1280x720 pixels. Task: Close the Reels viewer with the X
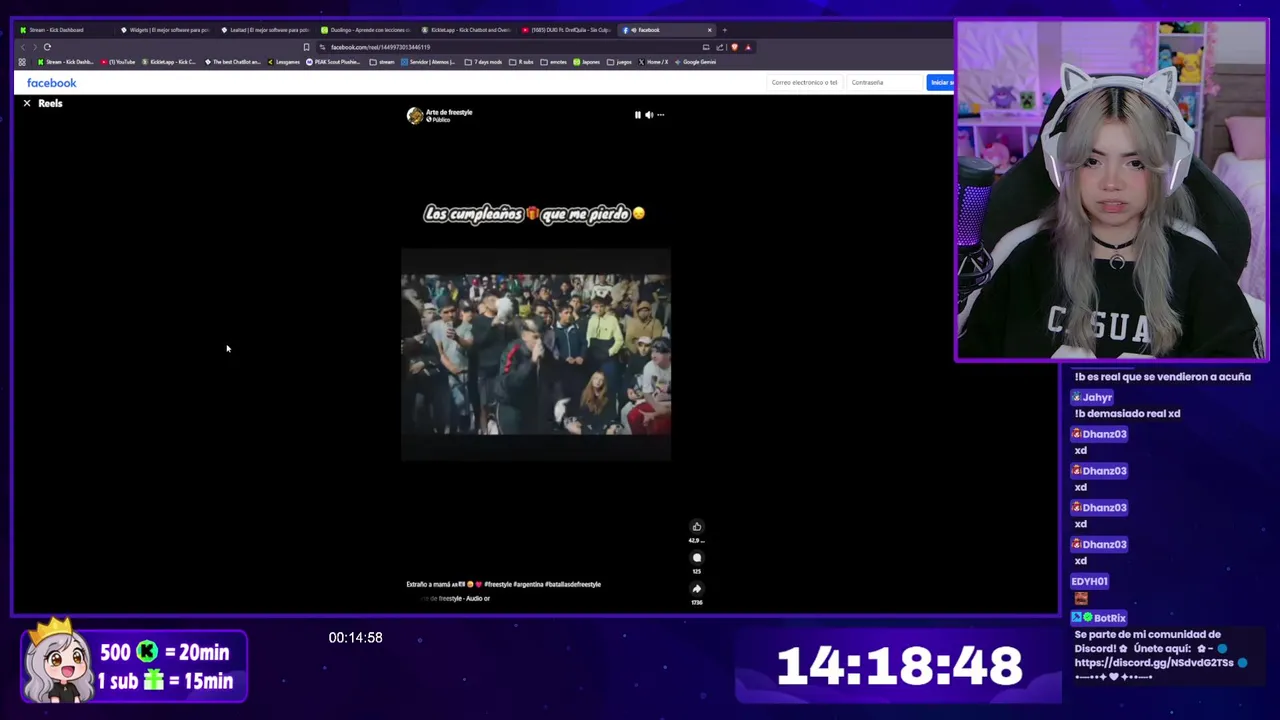click(27, 103)
